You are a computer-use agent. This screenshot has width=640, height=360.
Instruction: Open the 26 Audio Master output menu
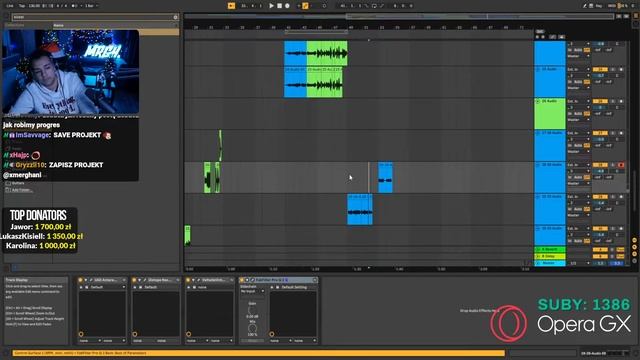(x=578, y=120)
